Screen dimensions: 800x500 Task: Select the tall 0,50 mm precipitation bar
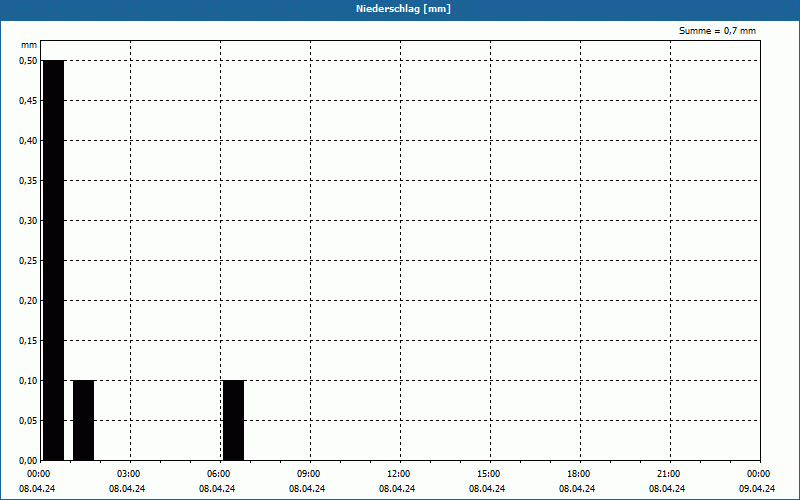[54, 260]
